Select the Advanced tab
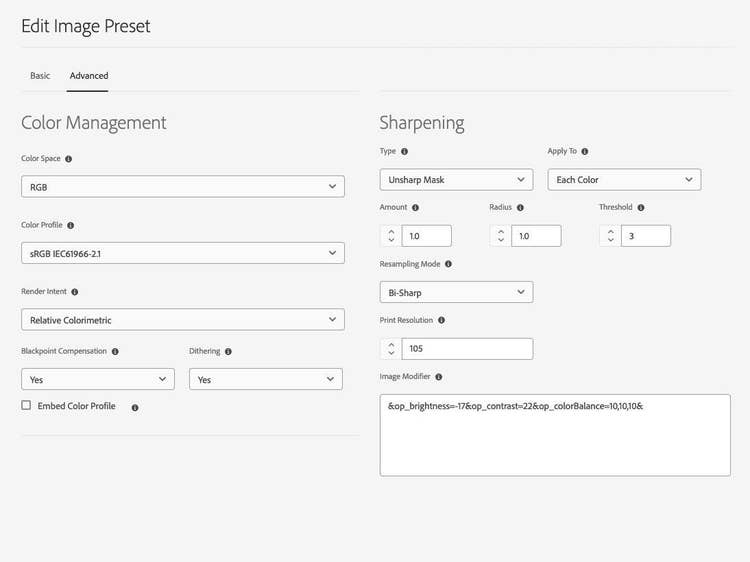This screenshot has width=750, height=562. [x=89, y=76]
